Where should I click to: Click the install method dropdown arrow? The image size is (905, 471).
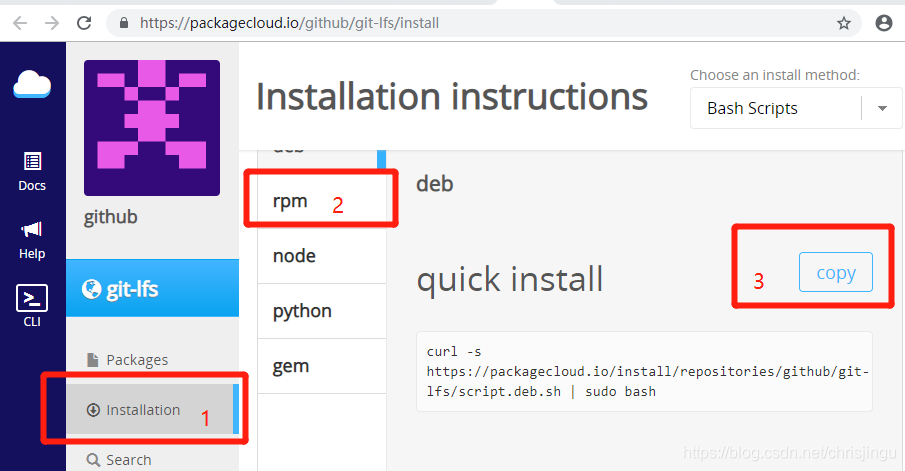click(x=882, y=109)
